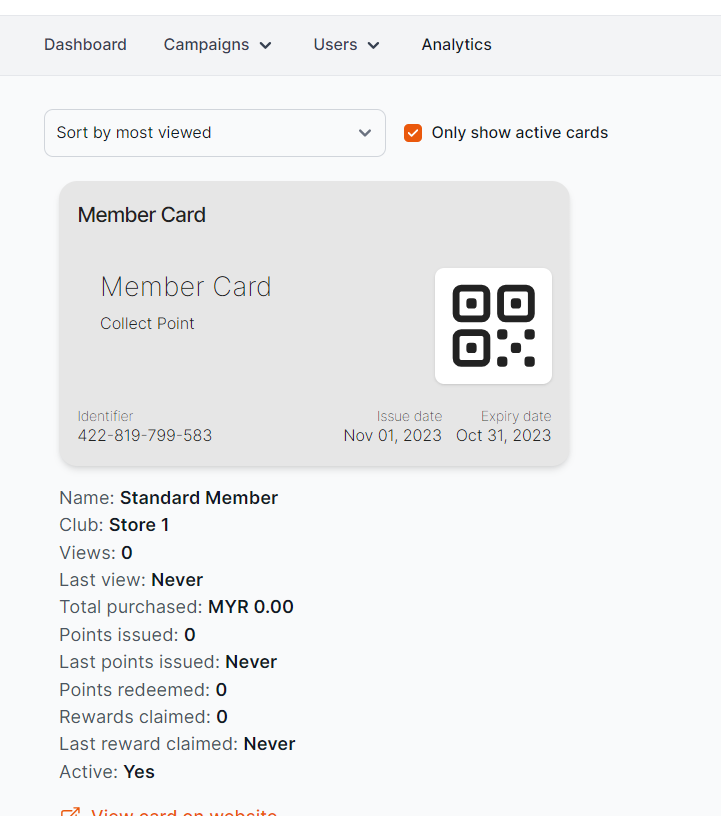Click the issue date Nov 01, 2023
The height and width of the screenshot is (816, 721).
pyautogui.click(x=392, y=435)
